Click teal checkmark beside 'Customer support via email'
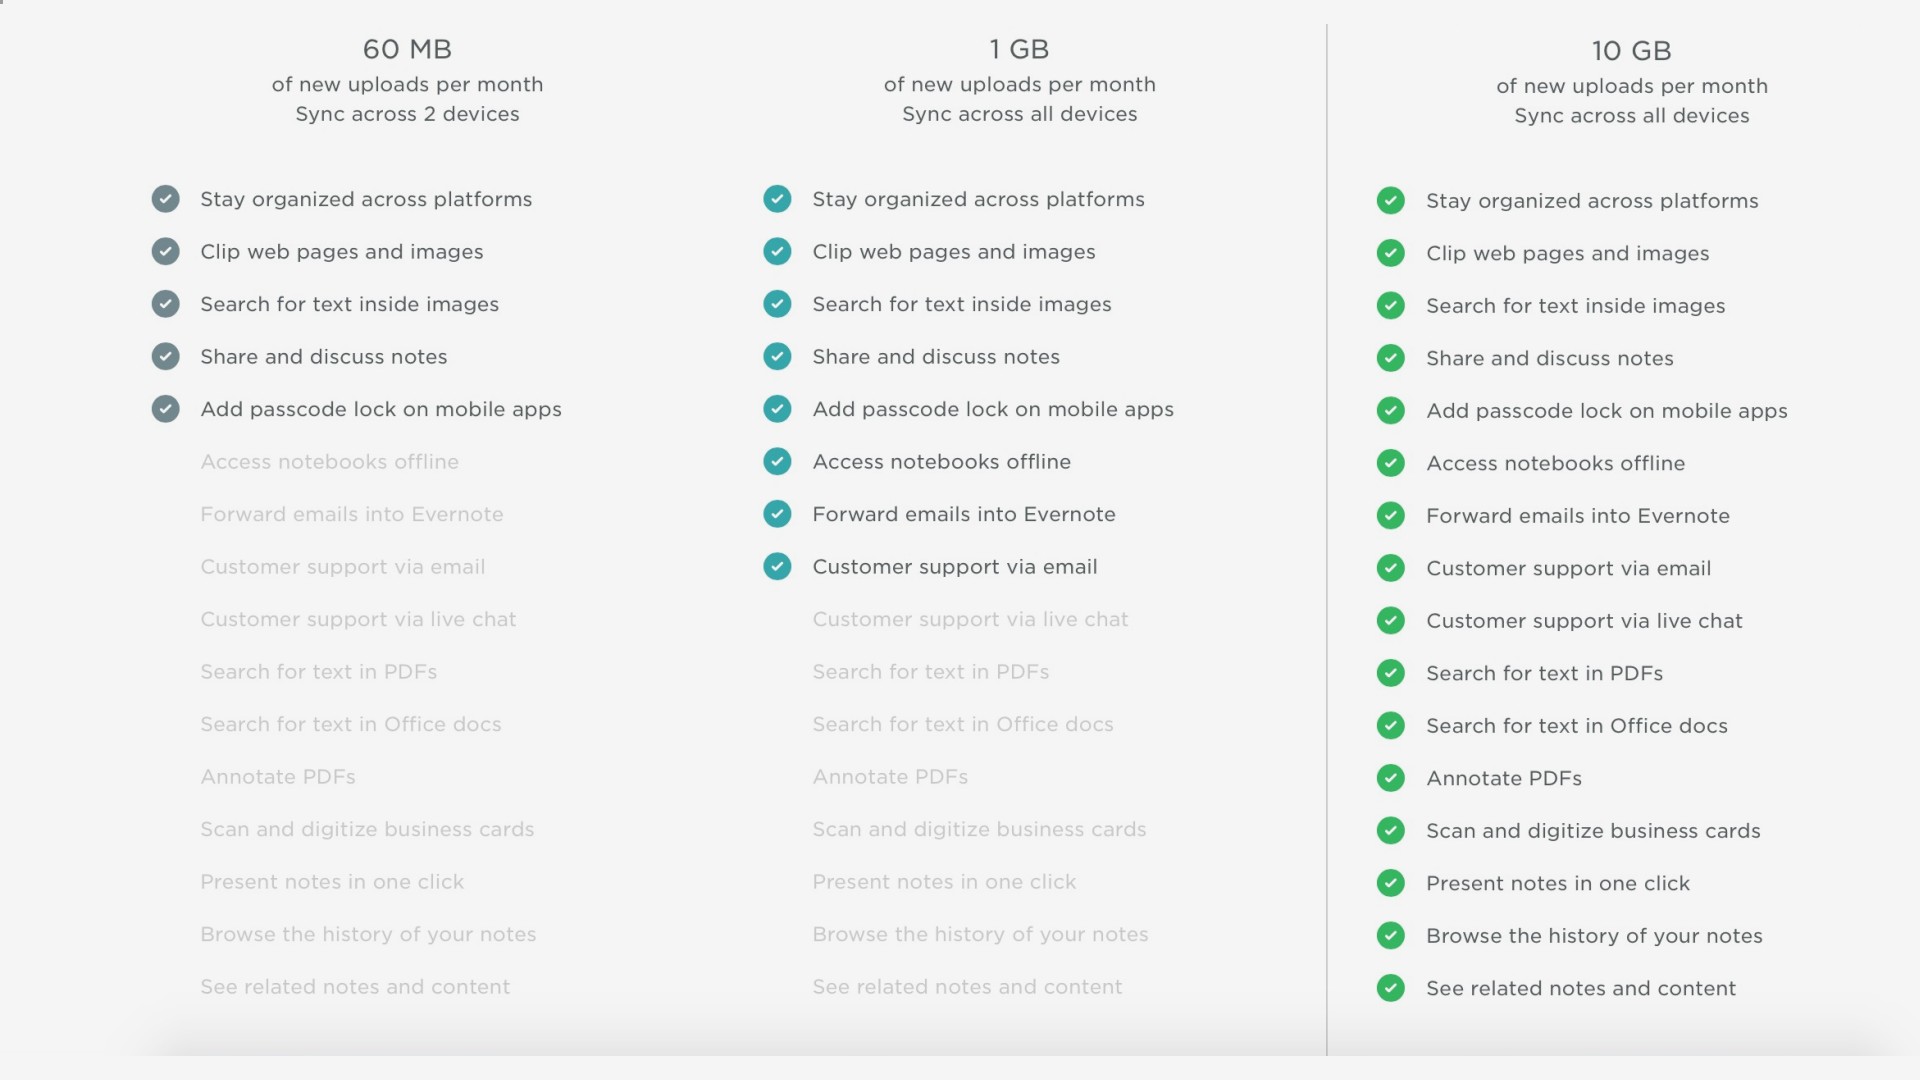This screenshot has height=1080, width=1920. click(777, 567)
